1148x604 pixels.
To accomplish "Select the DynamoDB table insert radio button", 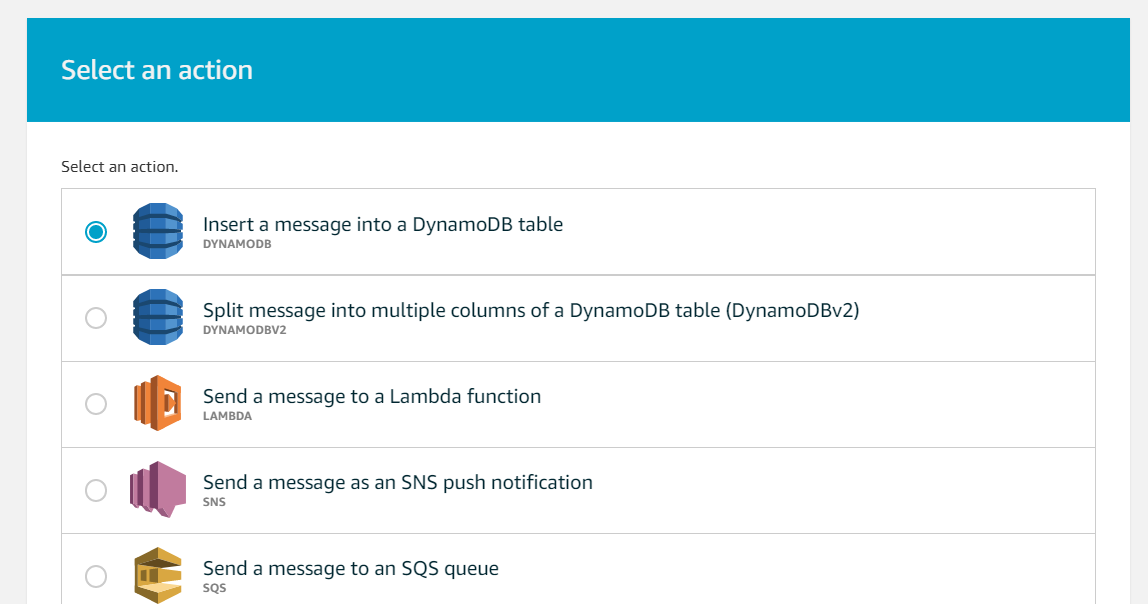I will coord(96,232).
